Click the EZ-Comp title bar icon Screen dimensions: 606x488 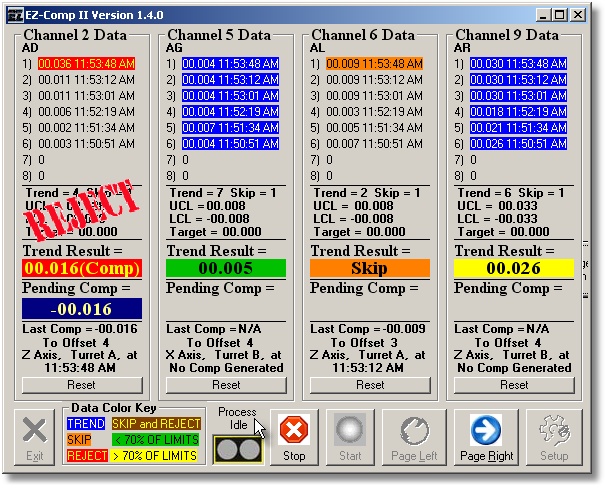point(15,15)
